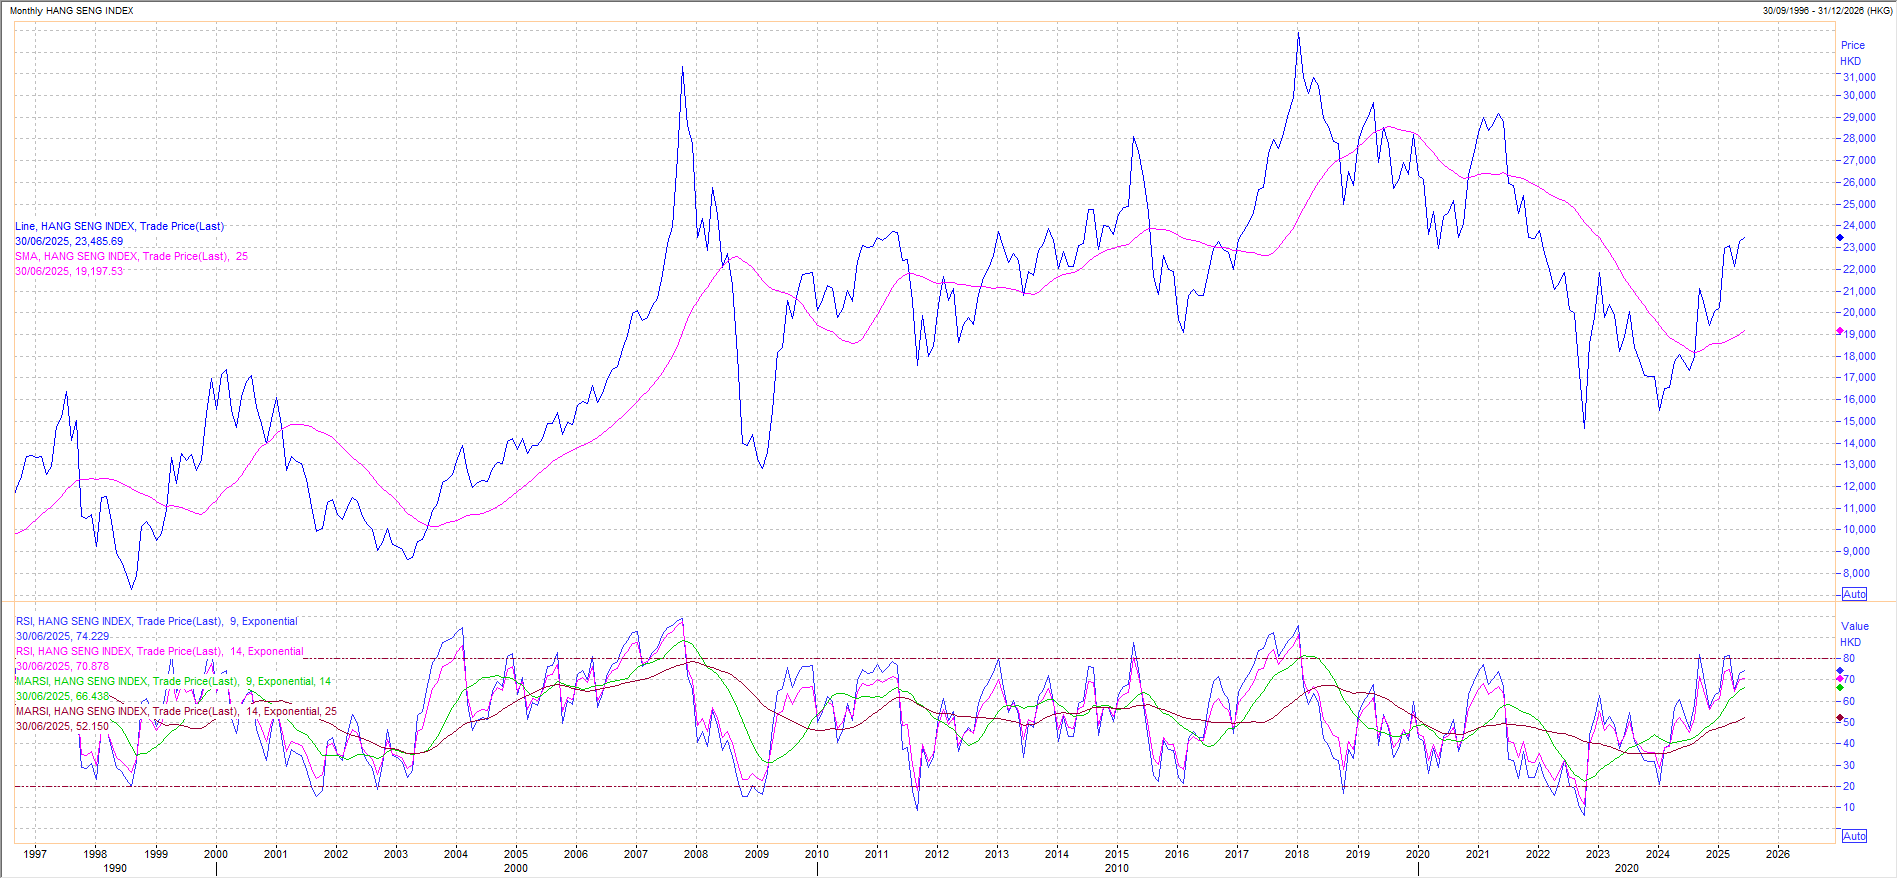Click the 25,000 price axis label

click(1859, 204)
